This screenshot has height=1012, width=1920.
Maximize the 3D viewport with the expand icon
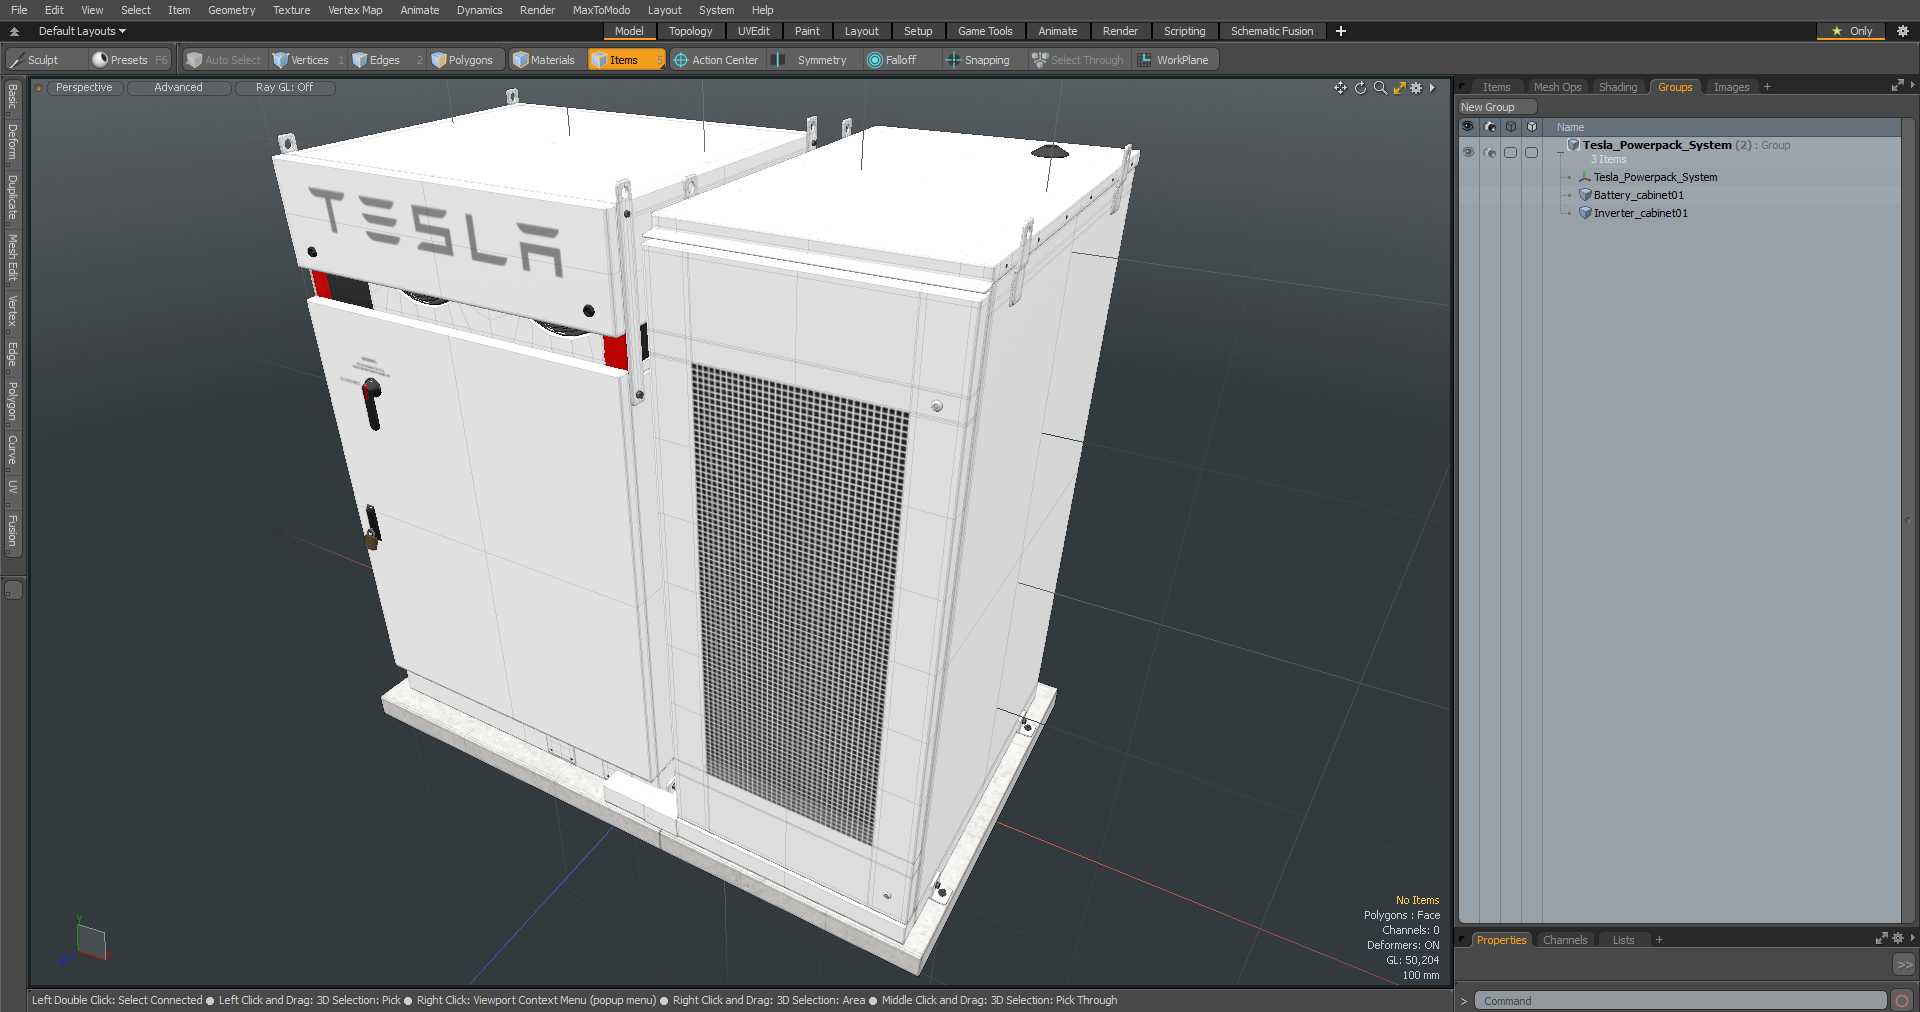pyautogui.click(x=1399, y=88)
